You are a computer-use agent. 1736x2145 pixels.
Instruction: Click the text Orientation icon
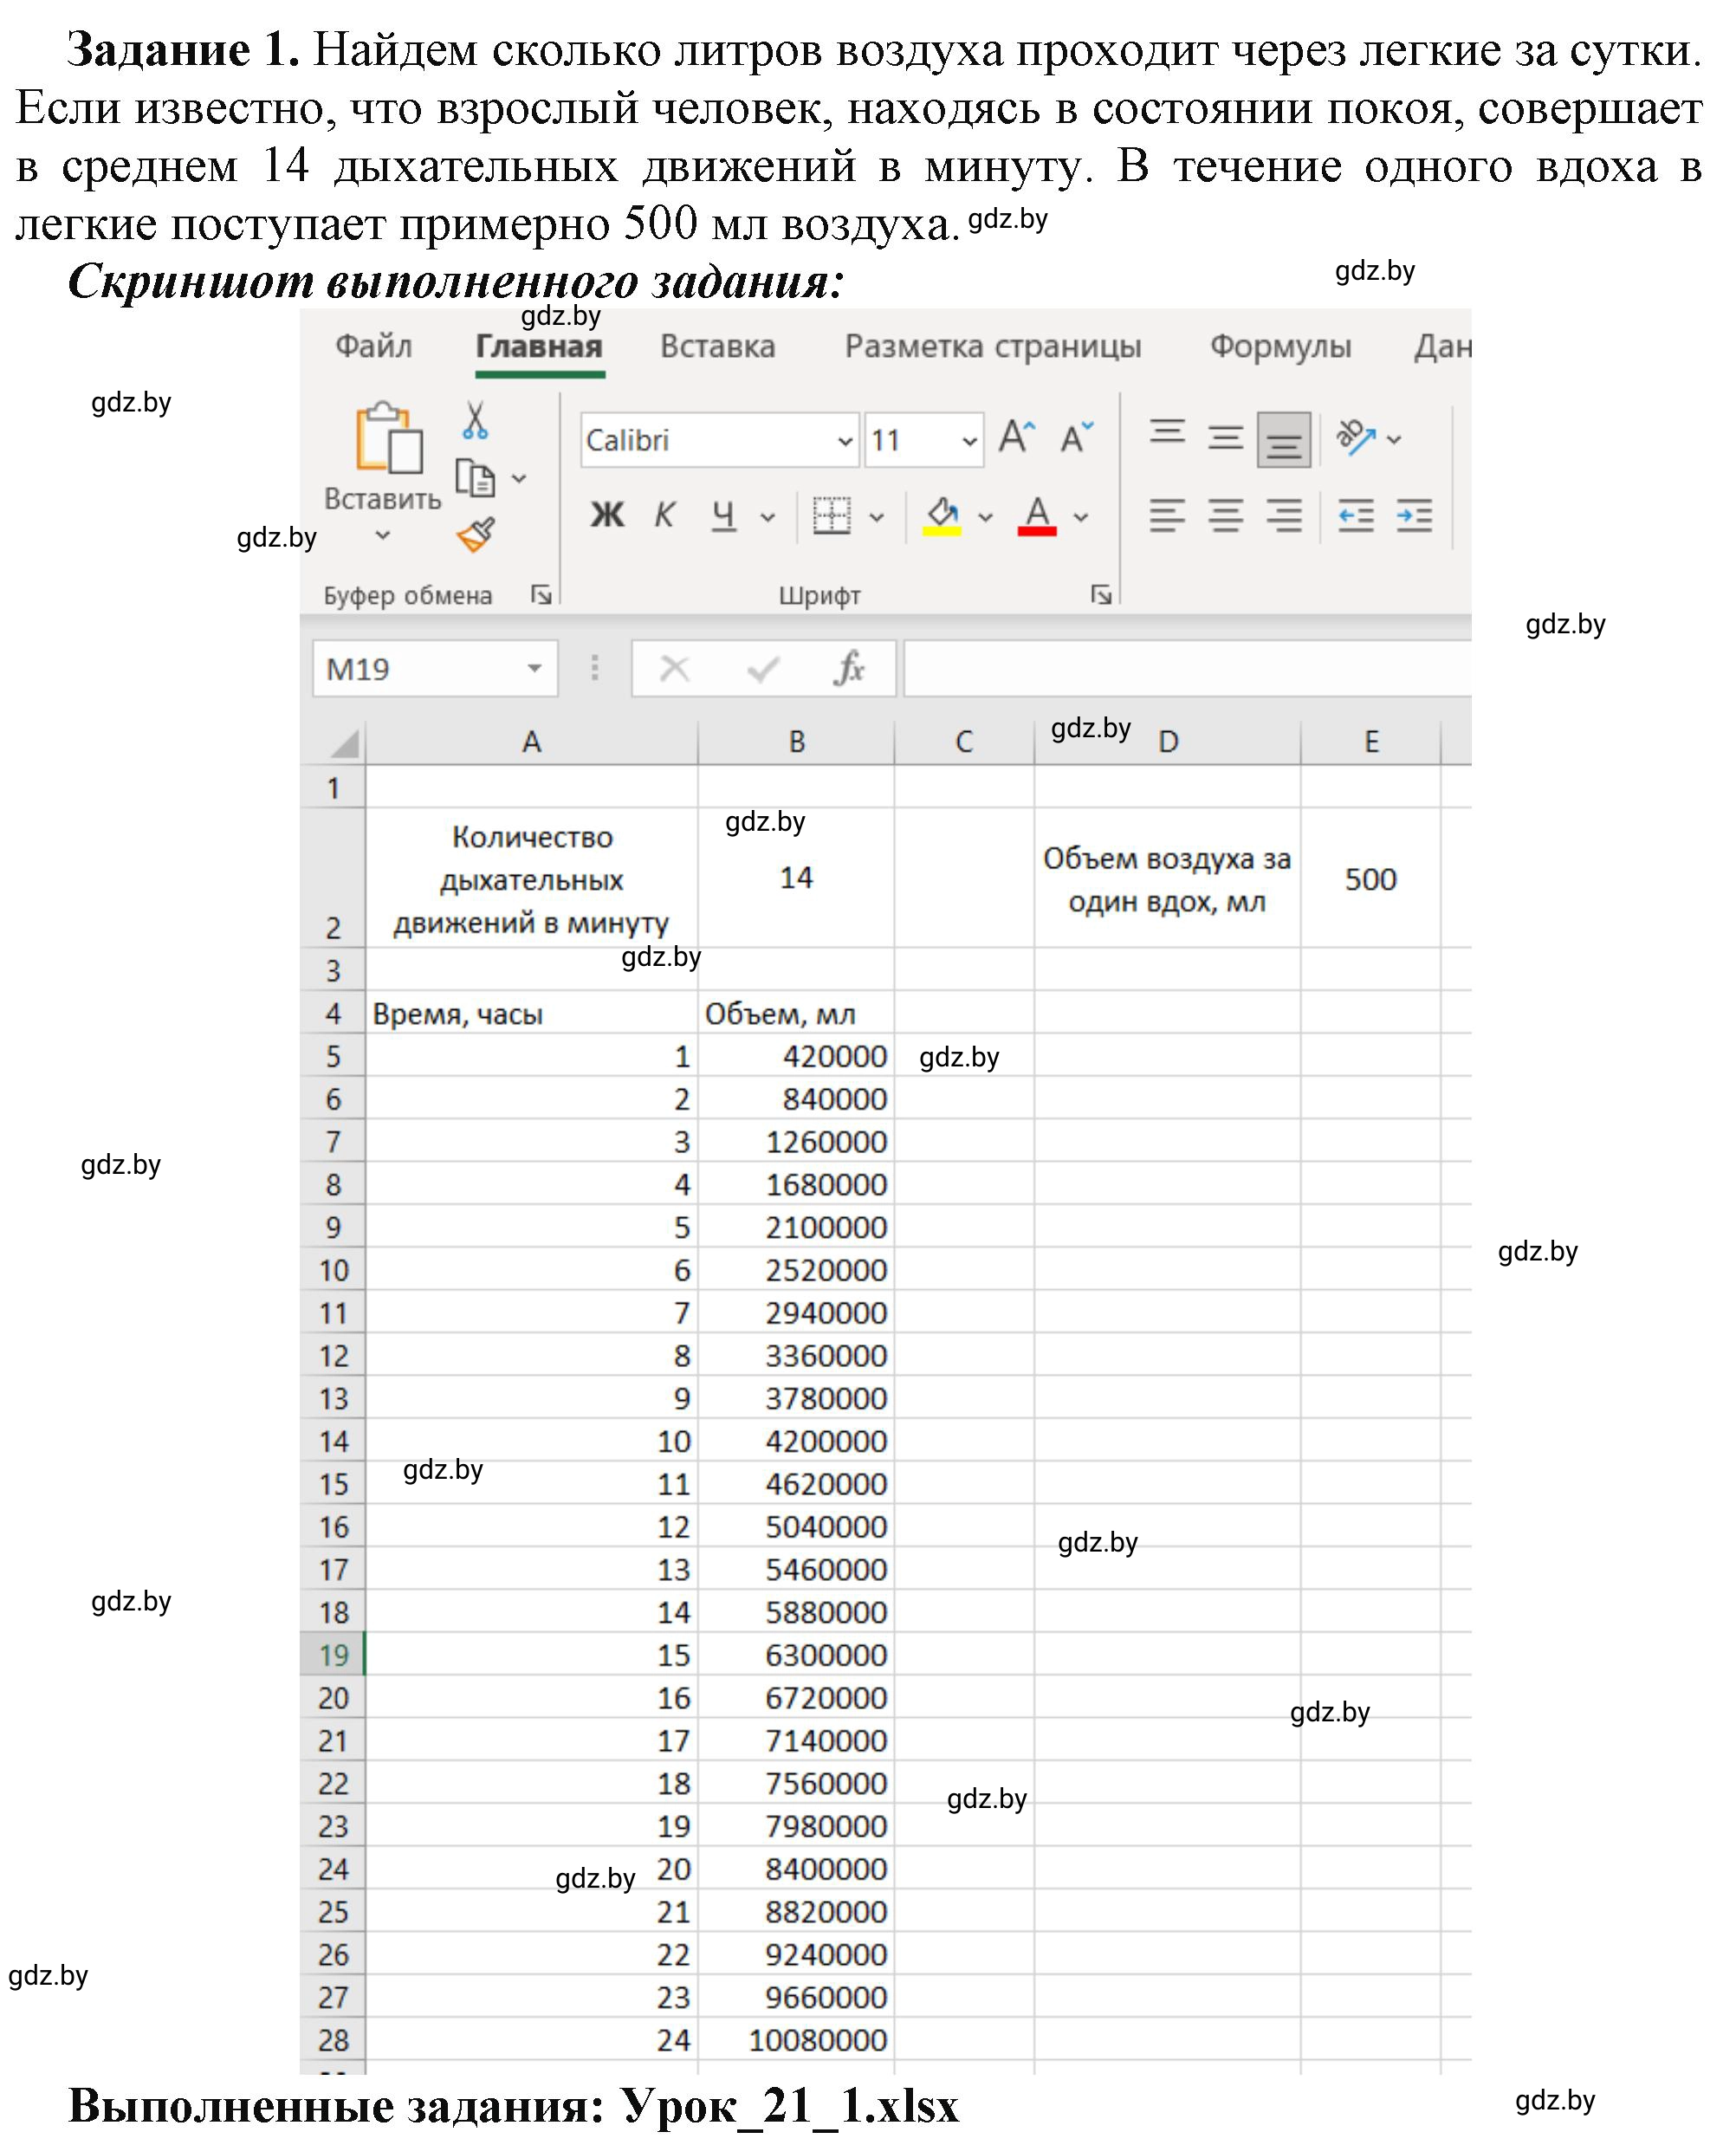pos(1357,438)
